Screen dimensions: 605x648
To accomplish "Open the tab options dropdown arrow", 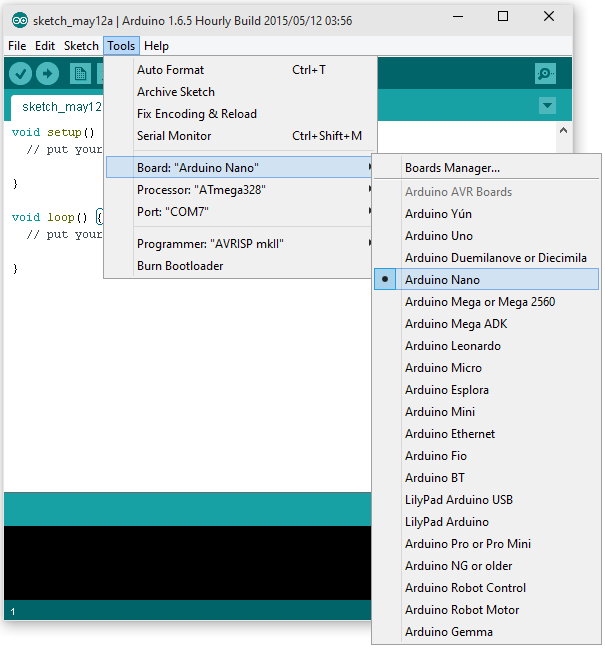I will click(x=547, y=106).
